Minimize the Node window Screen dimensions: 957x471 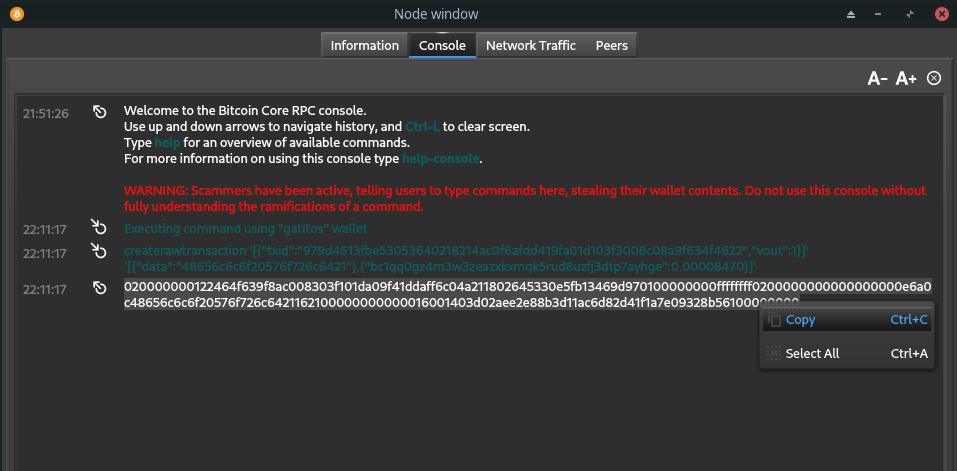(878, 14)
